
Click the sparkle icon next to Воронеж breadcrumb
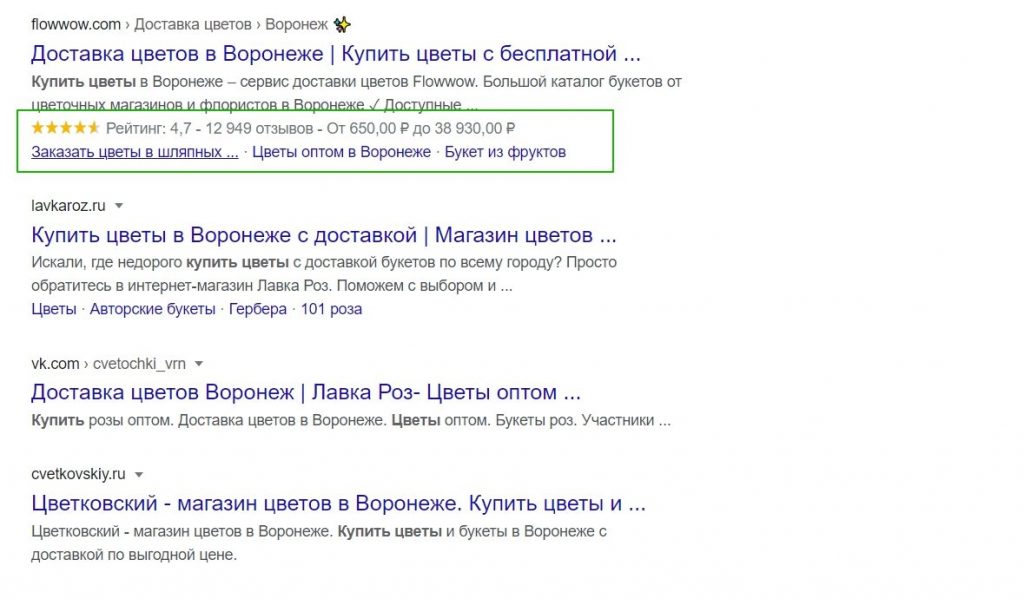point(342,25)
